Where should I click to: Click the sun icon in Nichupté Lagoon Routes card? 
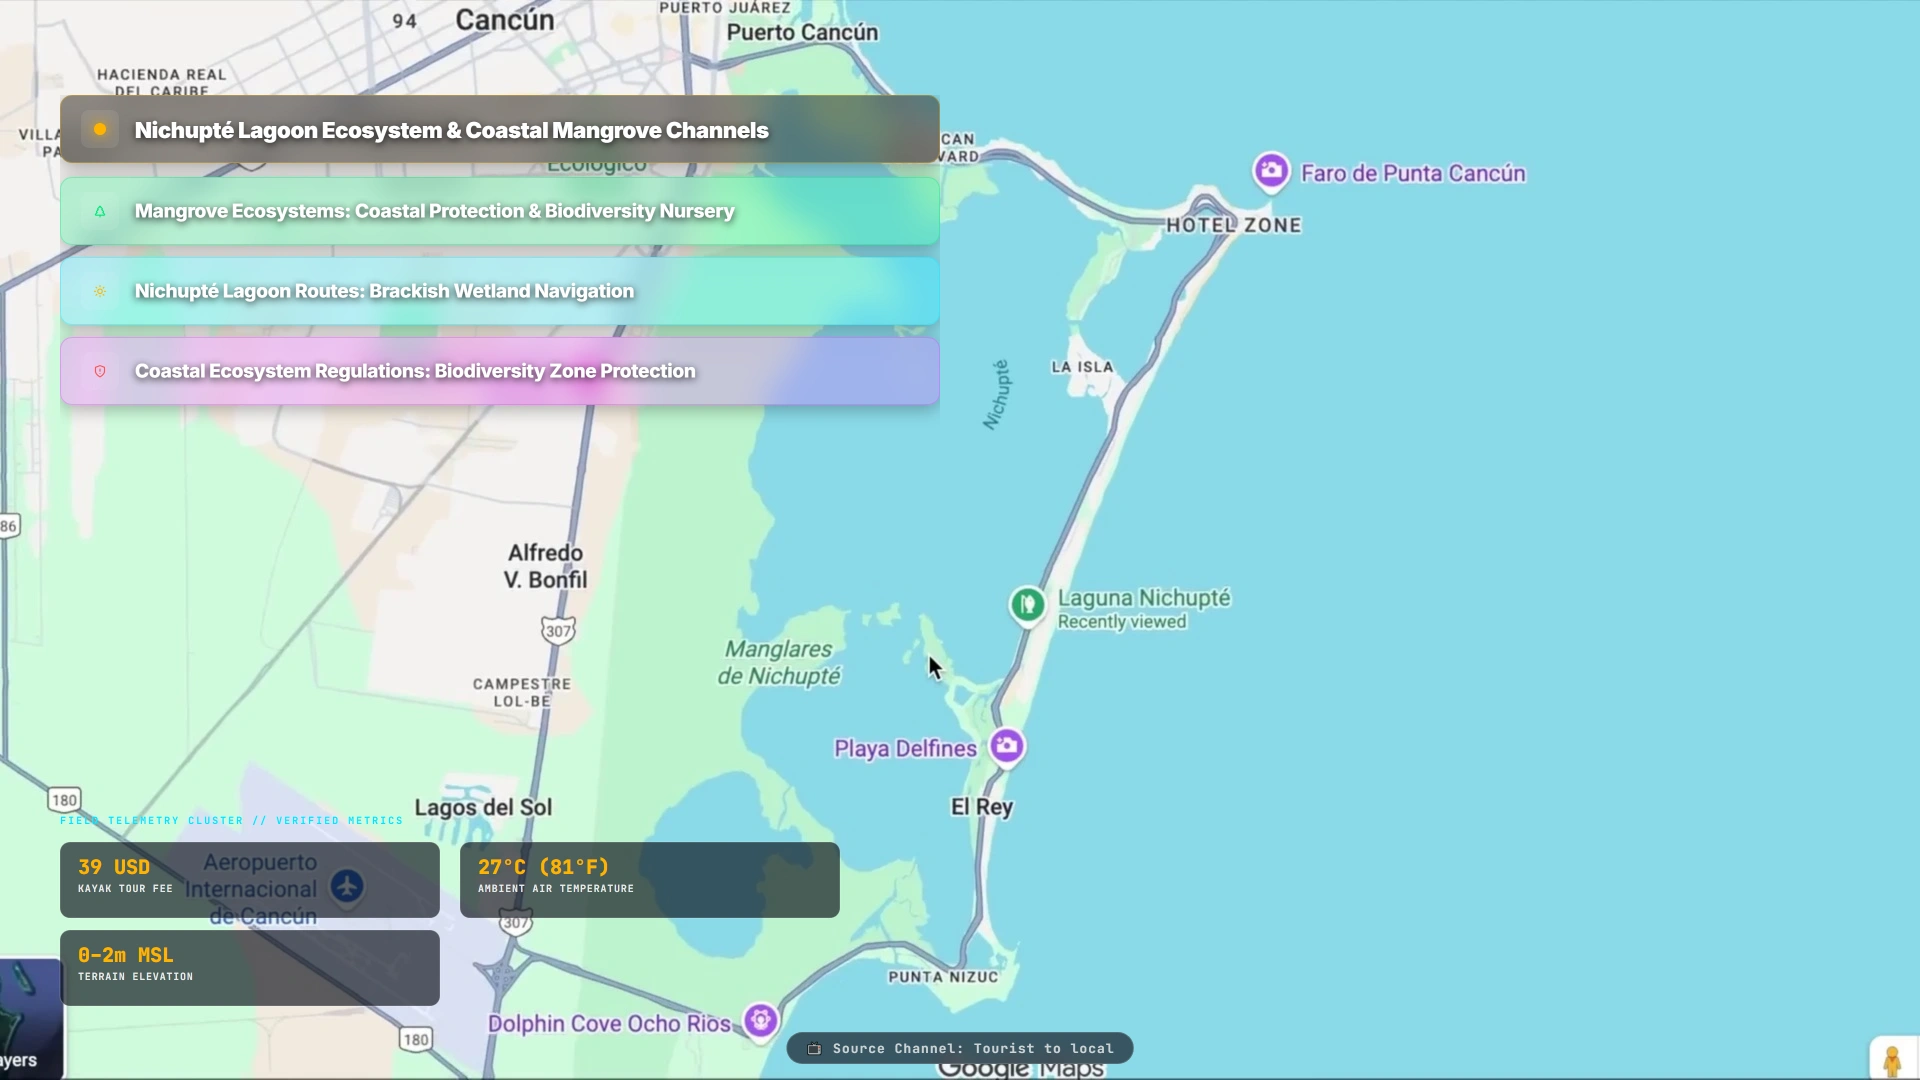tap(100, 291)
